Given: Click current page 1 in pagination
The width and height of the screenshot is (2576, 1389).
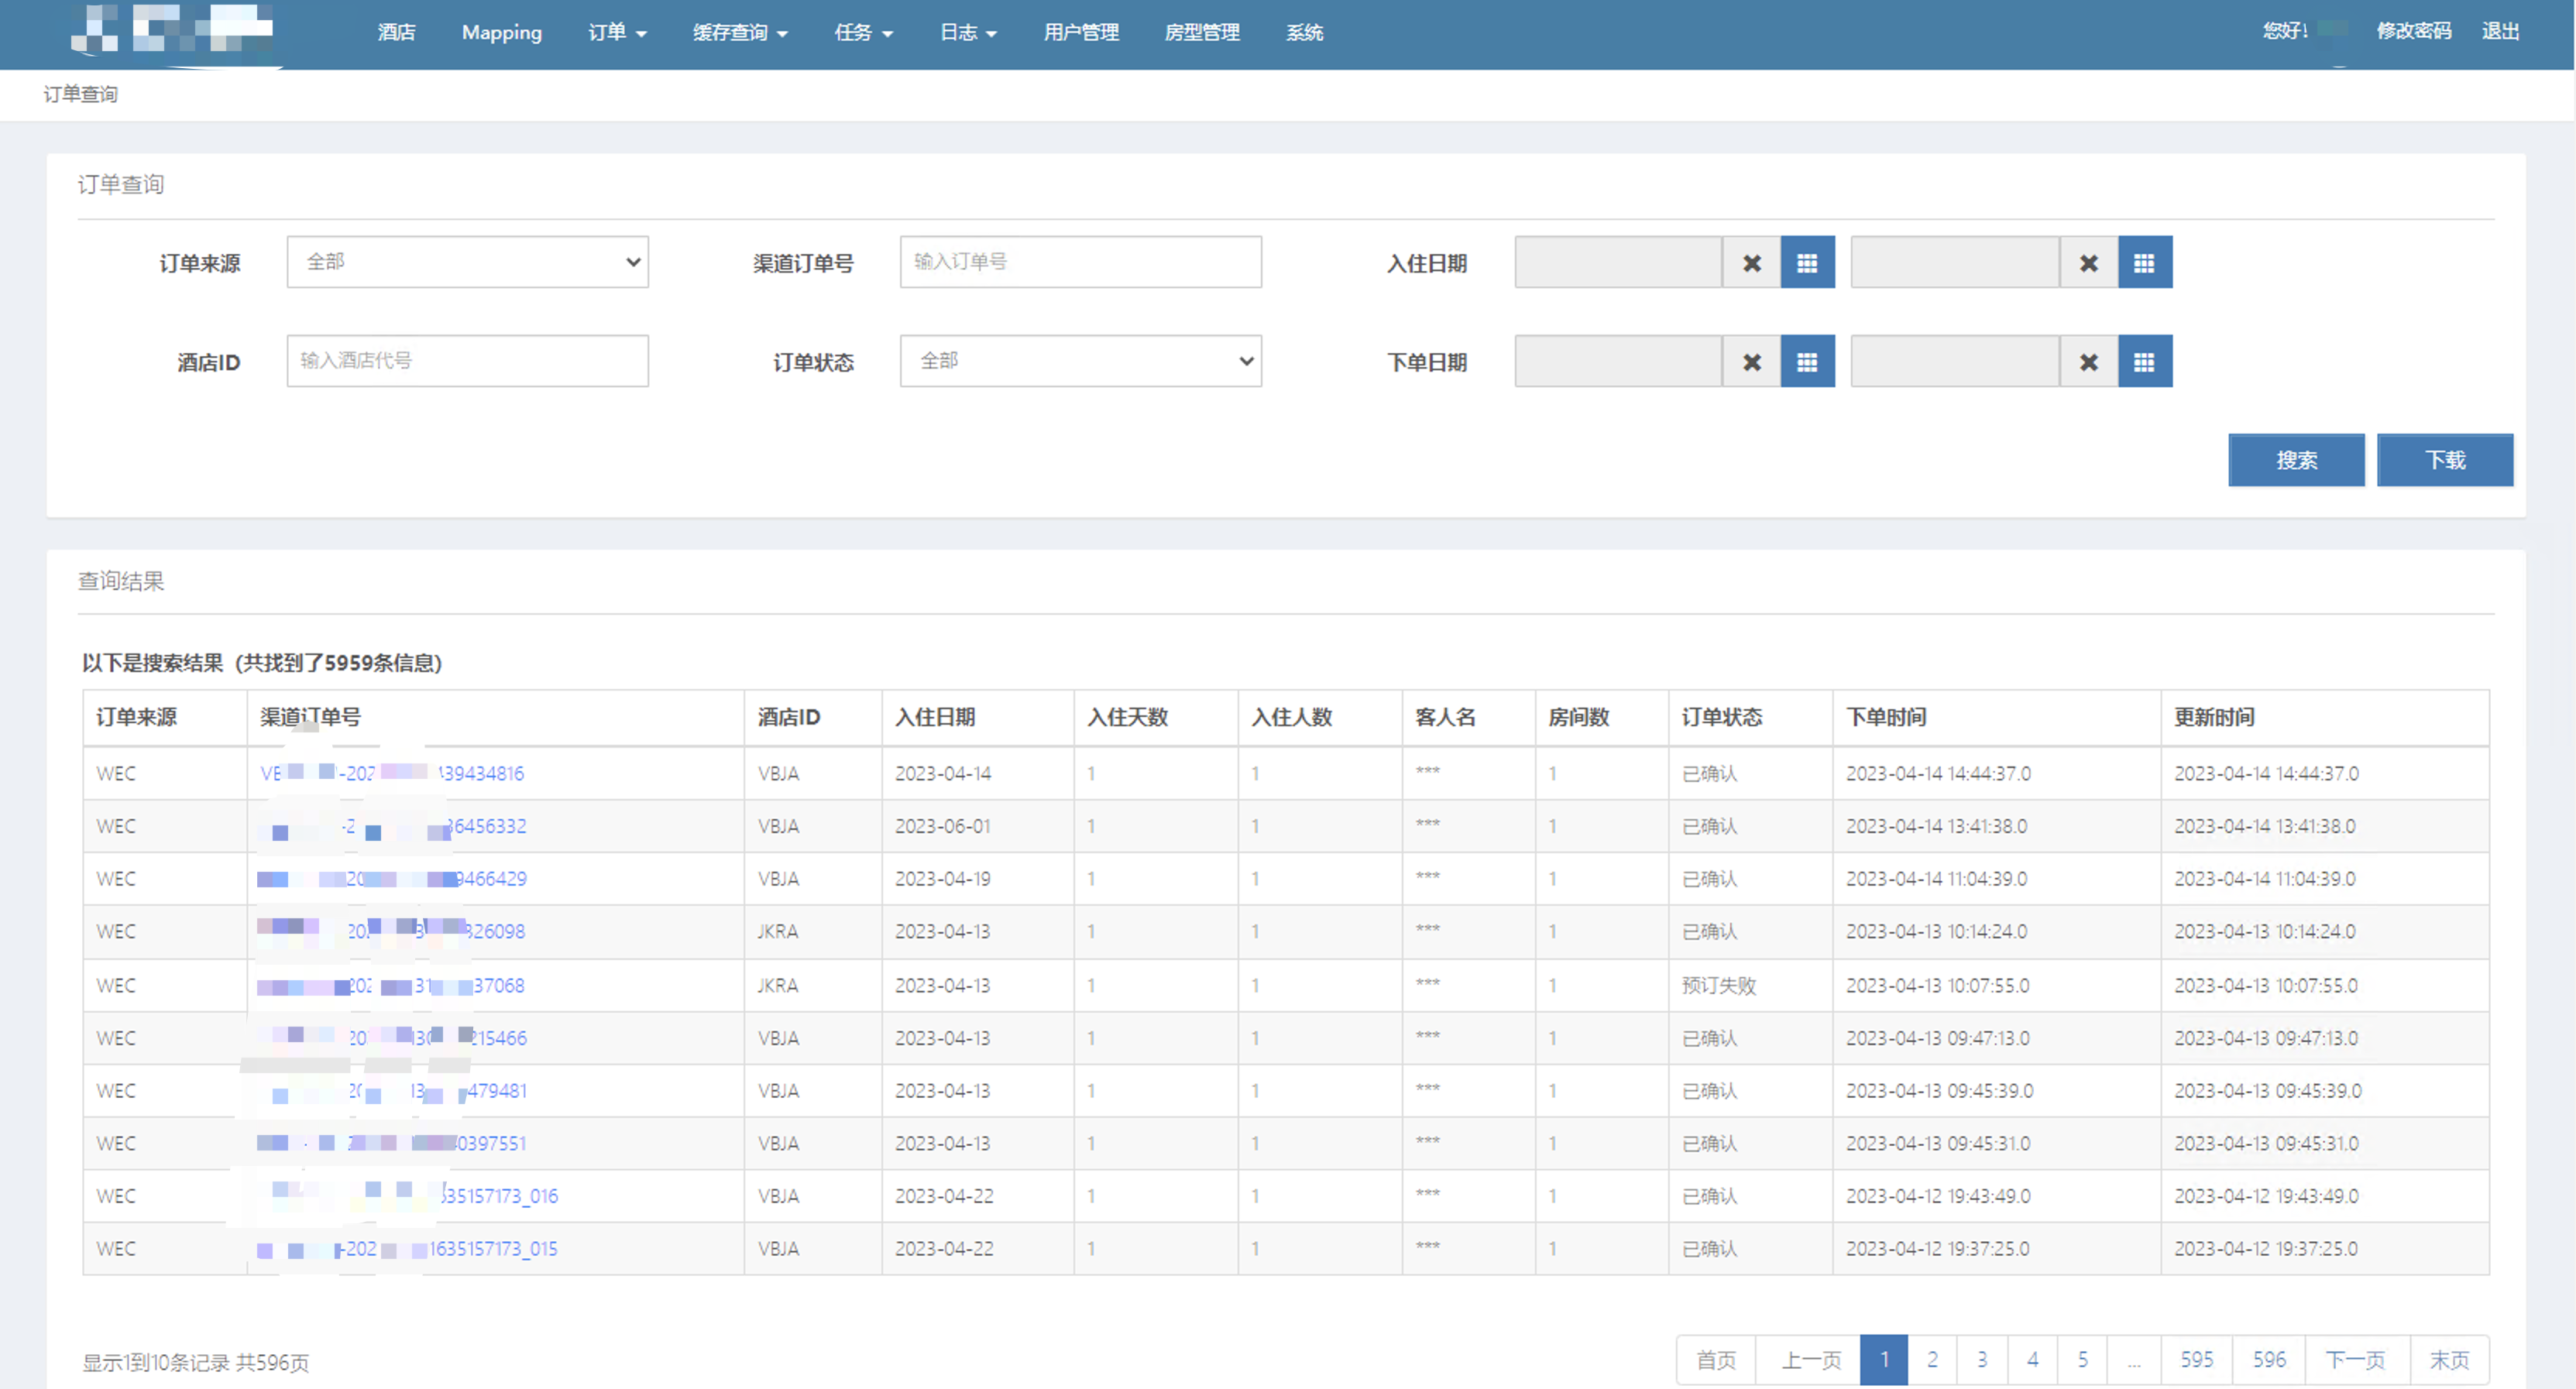Looking at the screenshot, I should (x=1884, y=1360).
